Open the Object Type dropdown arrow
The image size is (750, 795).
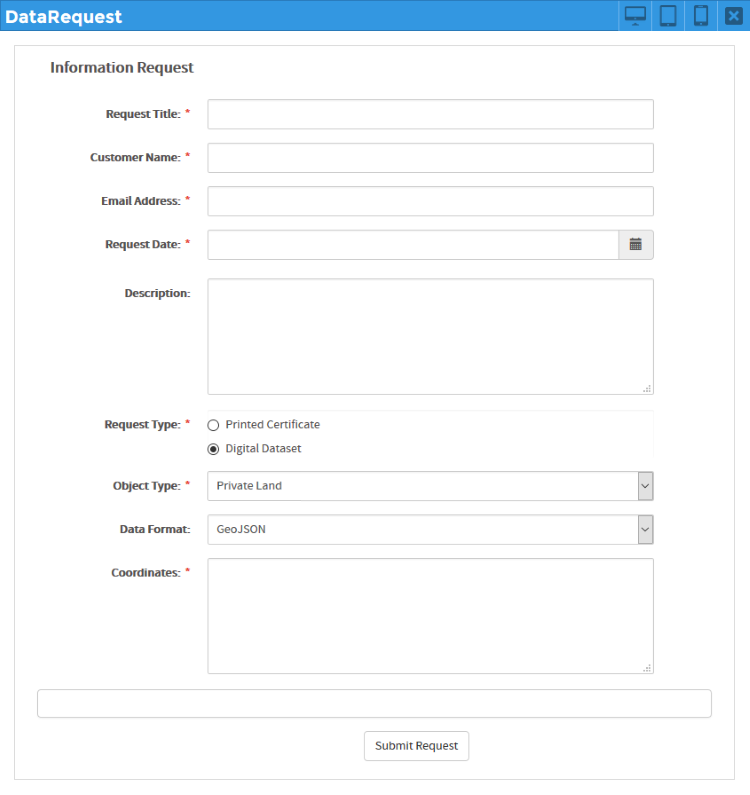tap(645, 486)
